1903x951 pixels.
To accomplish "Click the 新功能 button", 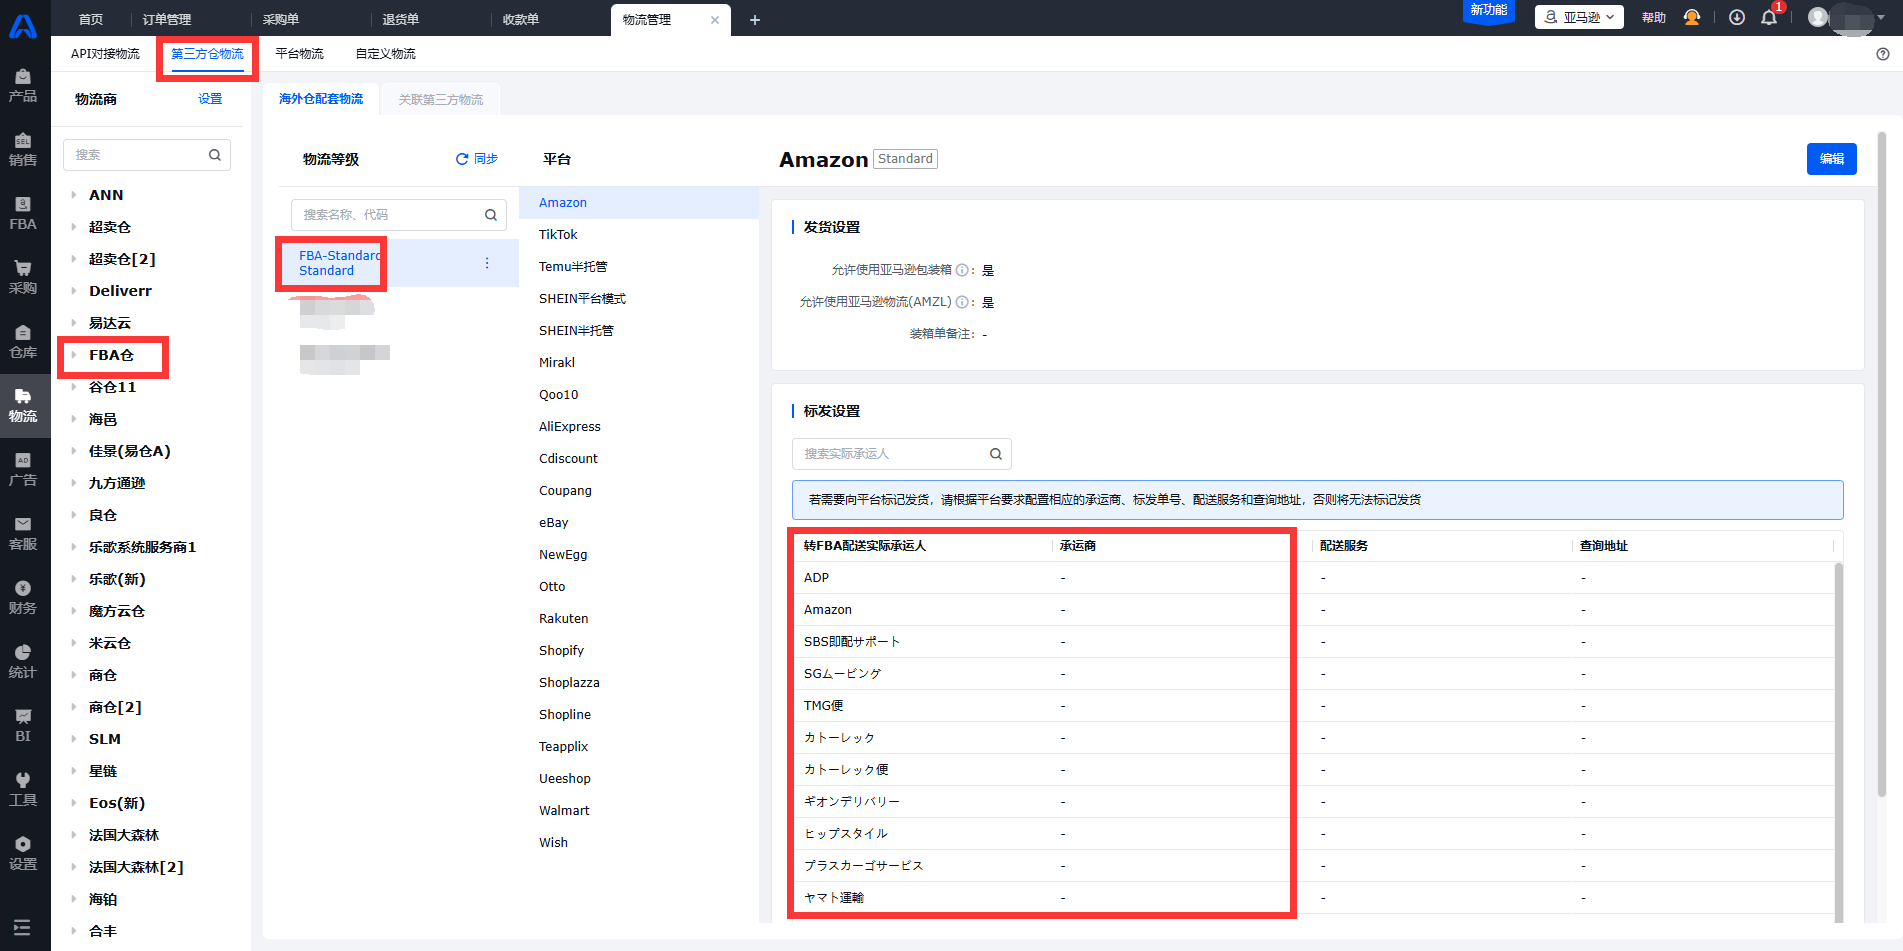I will tap(1488, 11).
